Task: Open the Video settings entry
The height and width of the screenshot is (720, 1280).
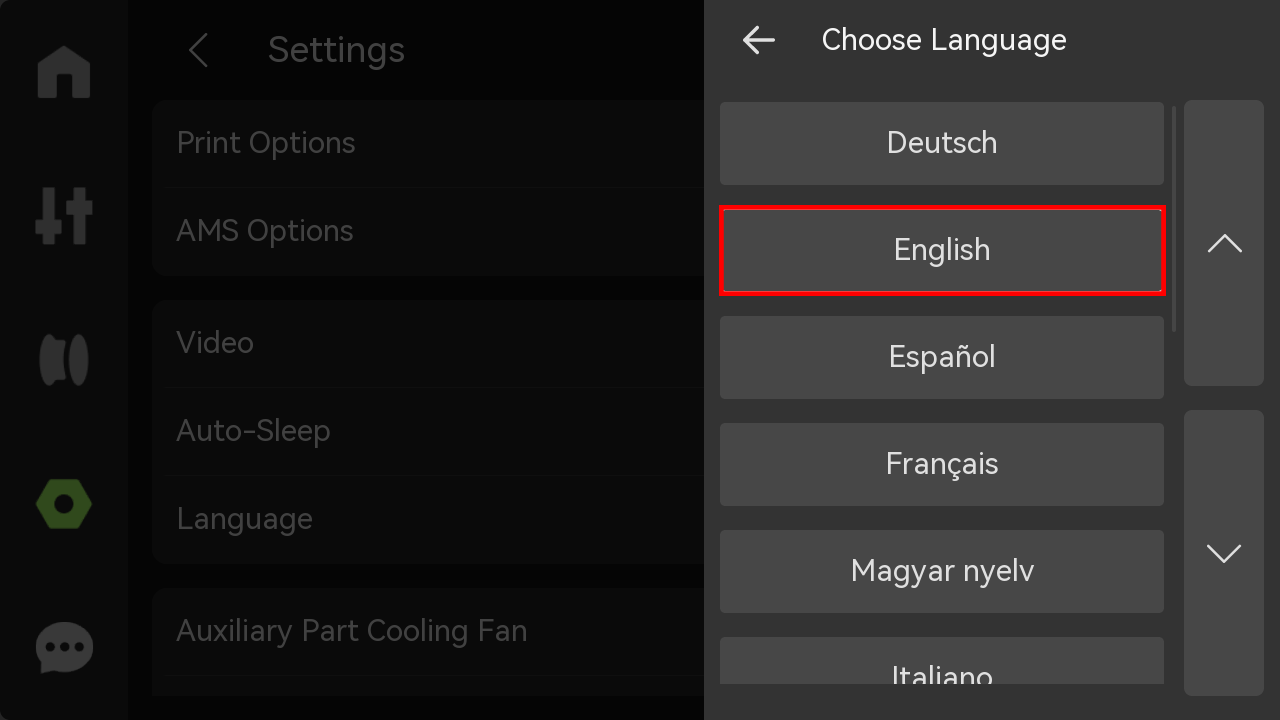Action: tap(428, 343)
